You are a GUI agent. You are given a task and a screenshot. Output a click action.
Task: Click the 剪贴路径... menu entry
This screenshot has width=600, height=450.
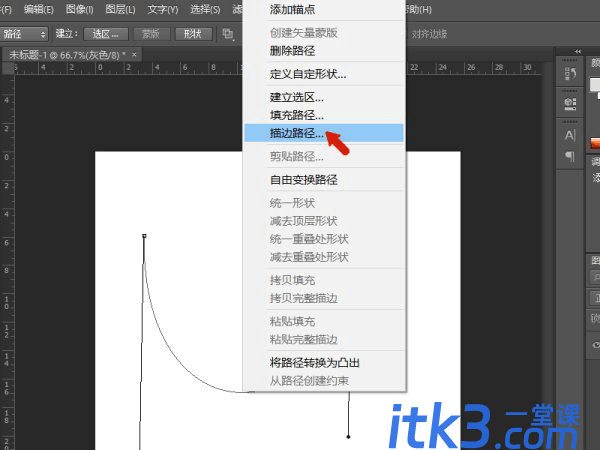(324, 156)
